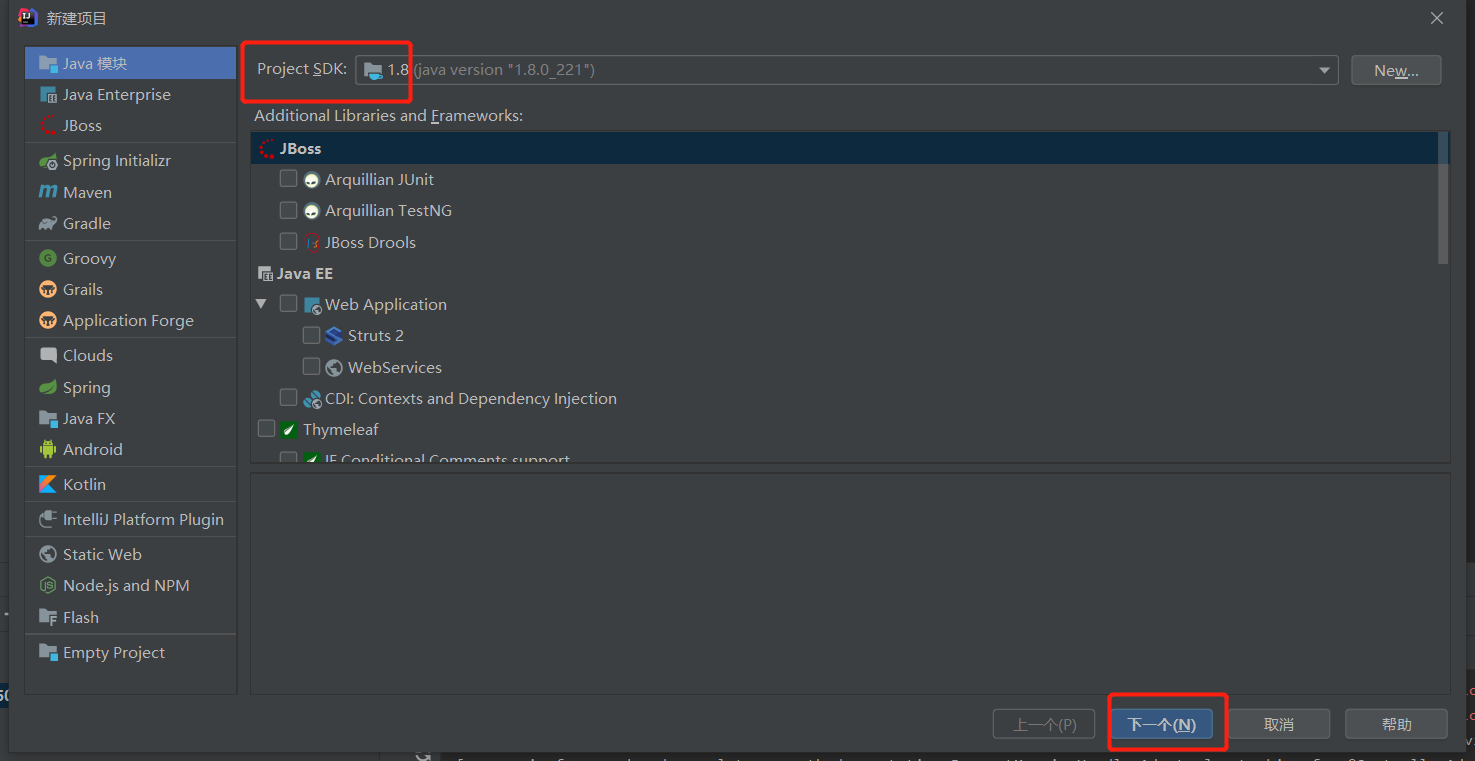1475x761 pixels.
Task: Check the JBoss Drools checkbox
Action: coord(288,241)
